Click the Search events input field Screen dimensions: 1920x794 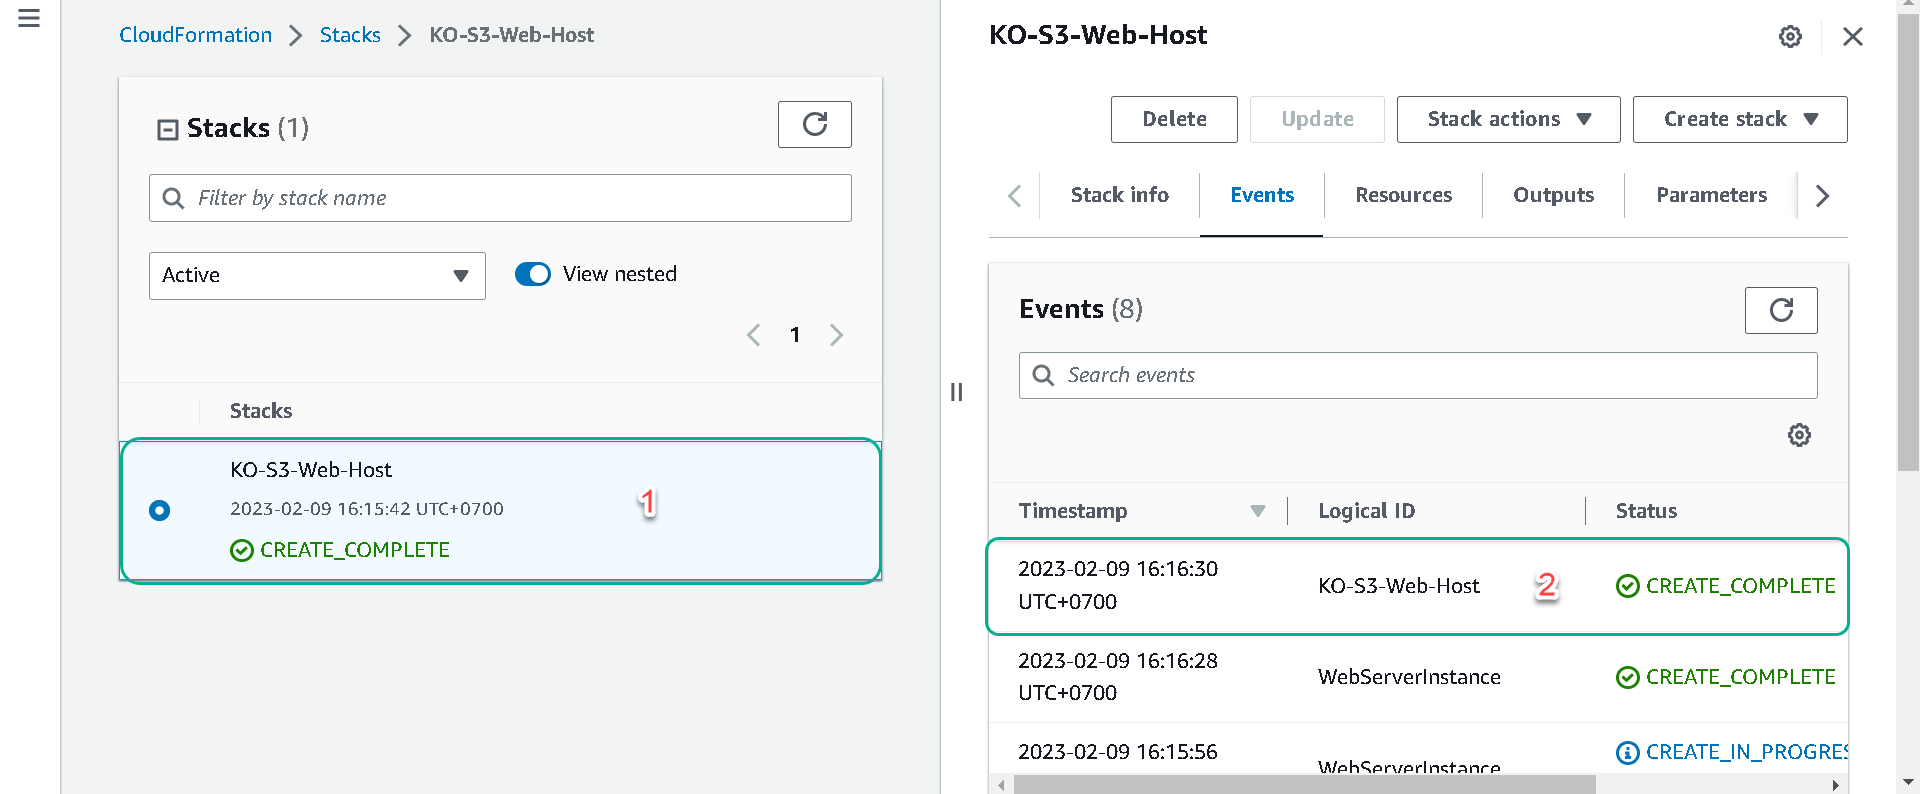pos(1418,375)
